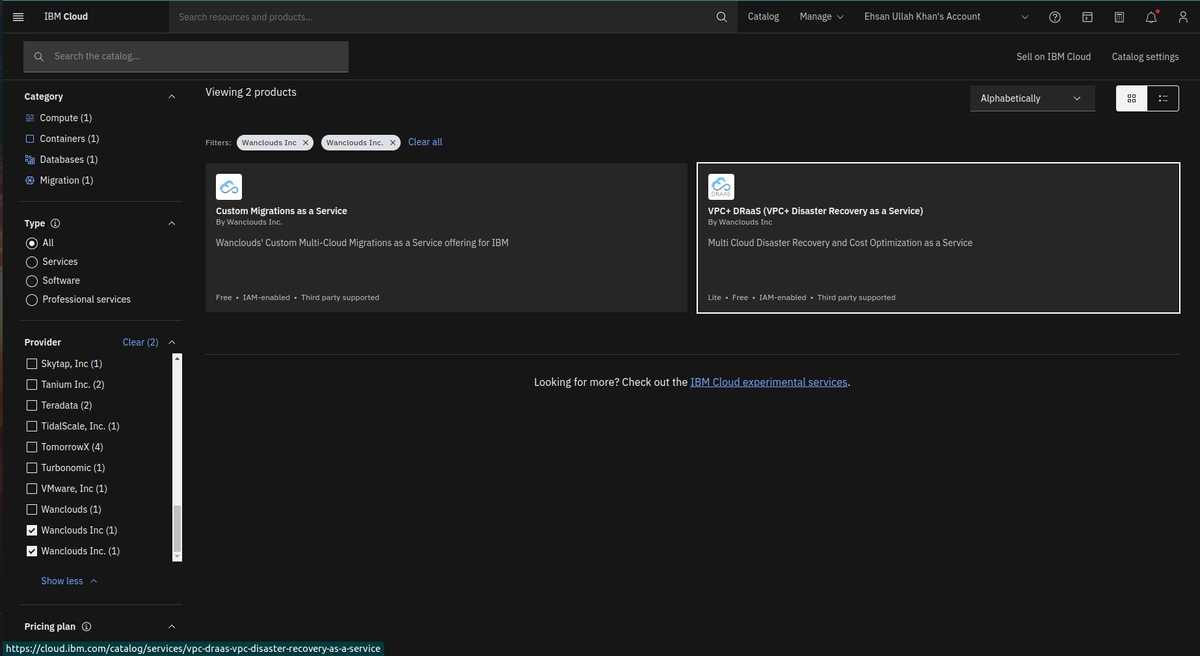This screenshot has height=656, width=1200.
Task: Open the VPC+ DRaaS product tile
Action: point(938,238)
